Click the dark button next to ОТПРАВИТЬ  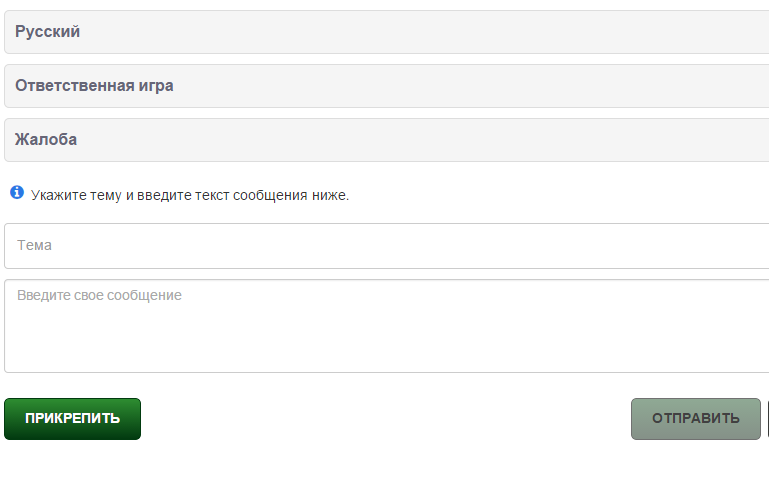tap(768, 419)
